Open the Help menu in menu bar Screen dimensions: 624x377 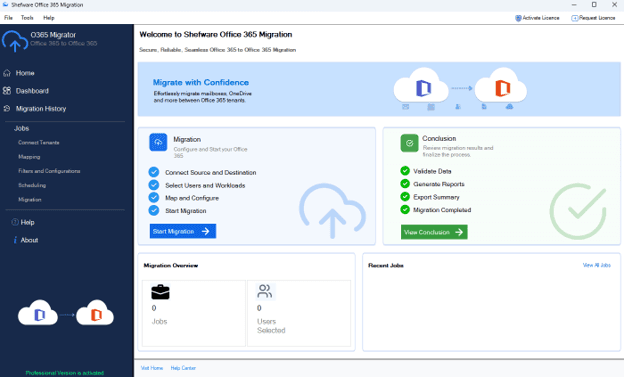[x=49, y=18]
